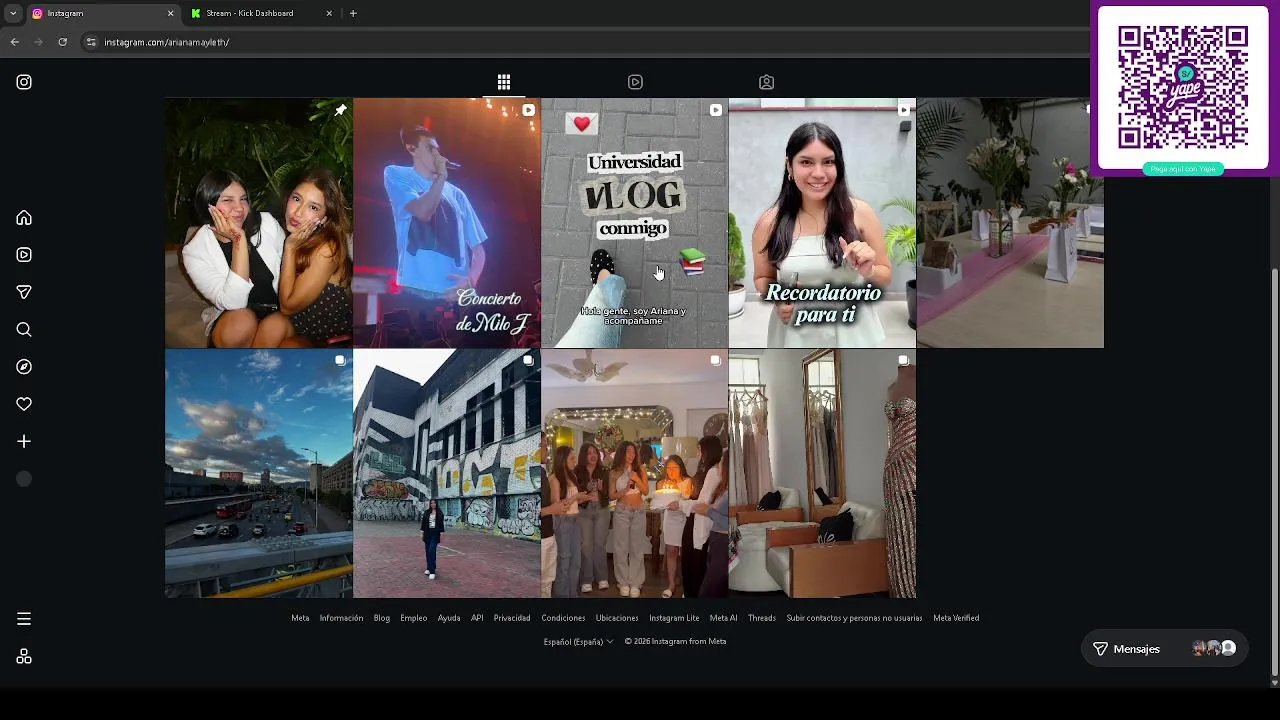
Task: Open Ayuda footer link
Action: (x=449, y=618)
